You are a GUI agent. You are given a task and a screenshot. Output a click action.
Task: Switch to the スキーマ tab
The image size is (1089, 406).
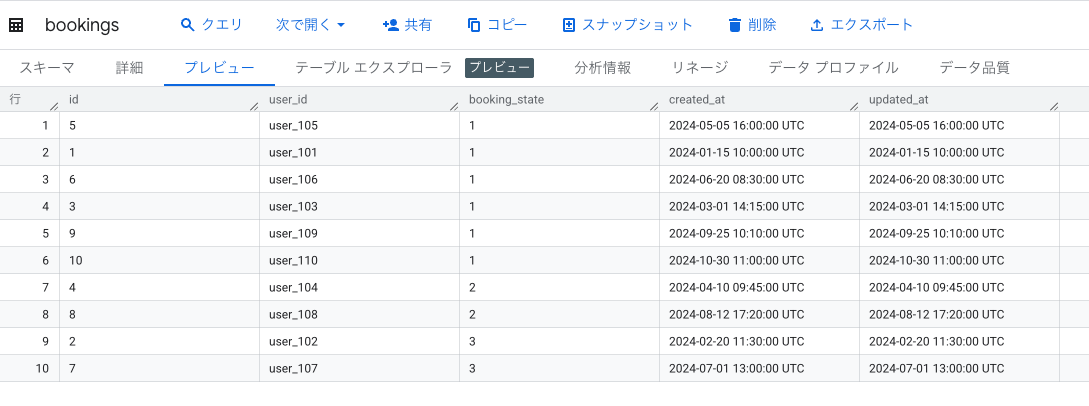click(47, 67)
